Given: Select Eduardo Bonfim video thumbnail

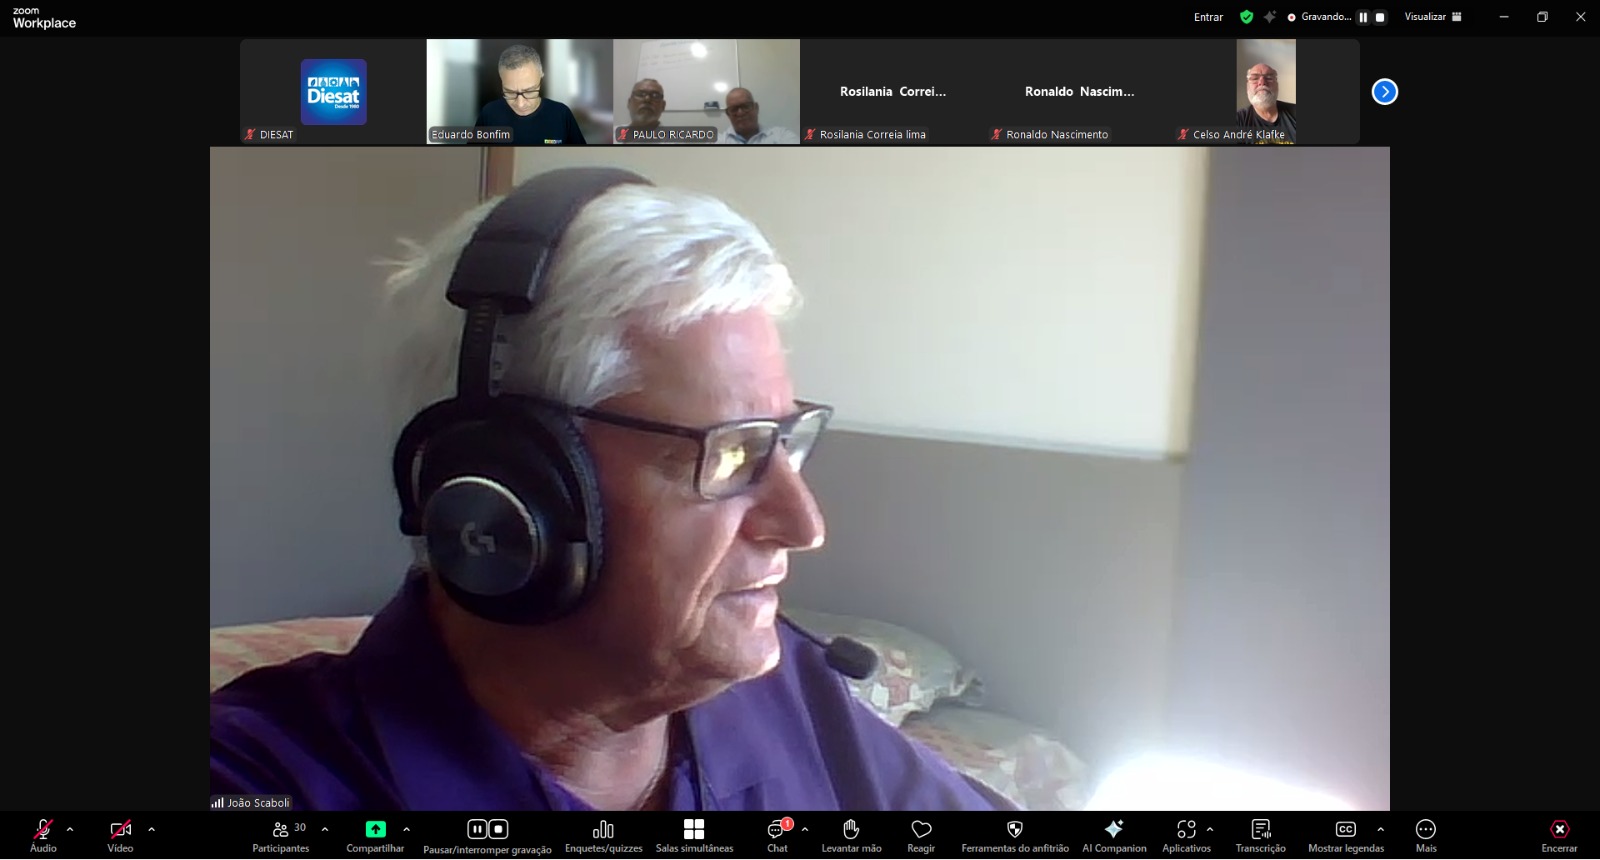Looking at the screenshot, I should [520, 92].
